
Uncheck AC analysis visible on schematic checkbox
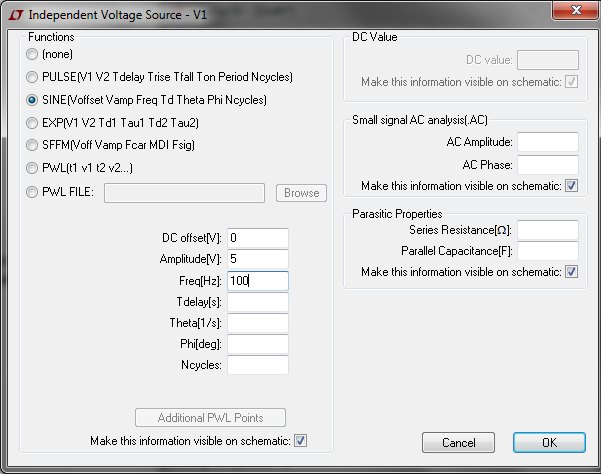pos(571,186)
